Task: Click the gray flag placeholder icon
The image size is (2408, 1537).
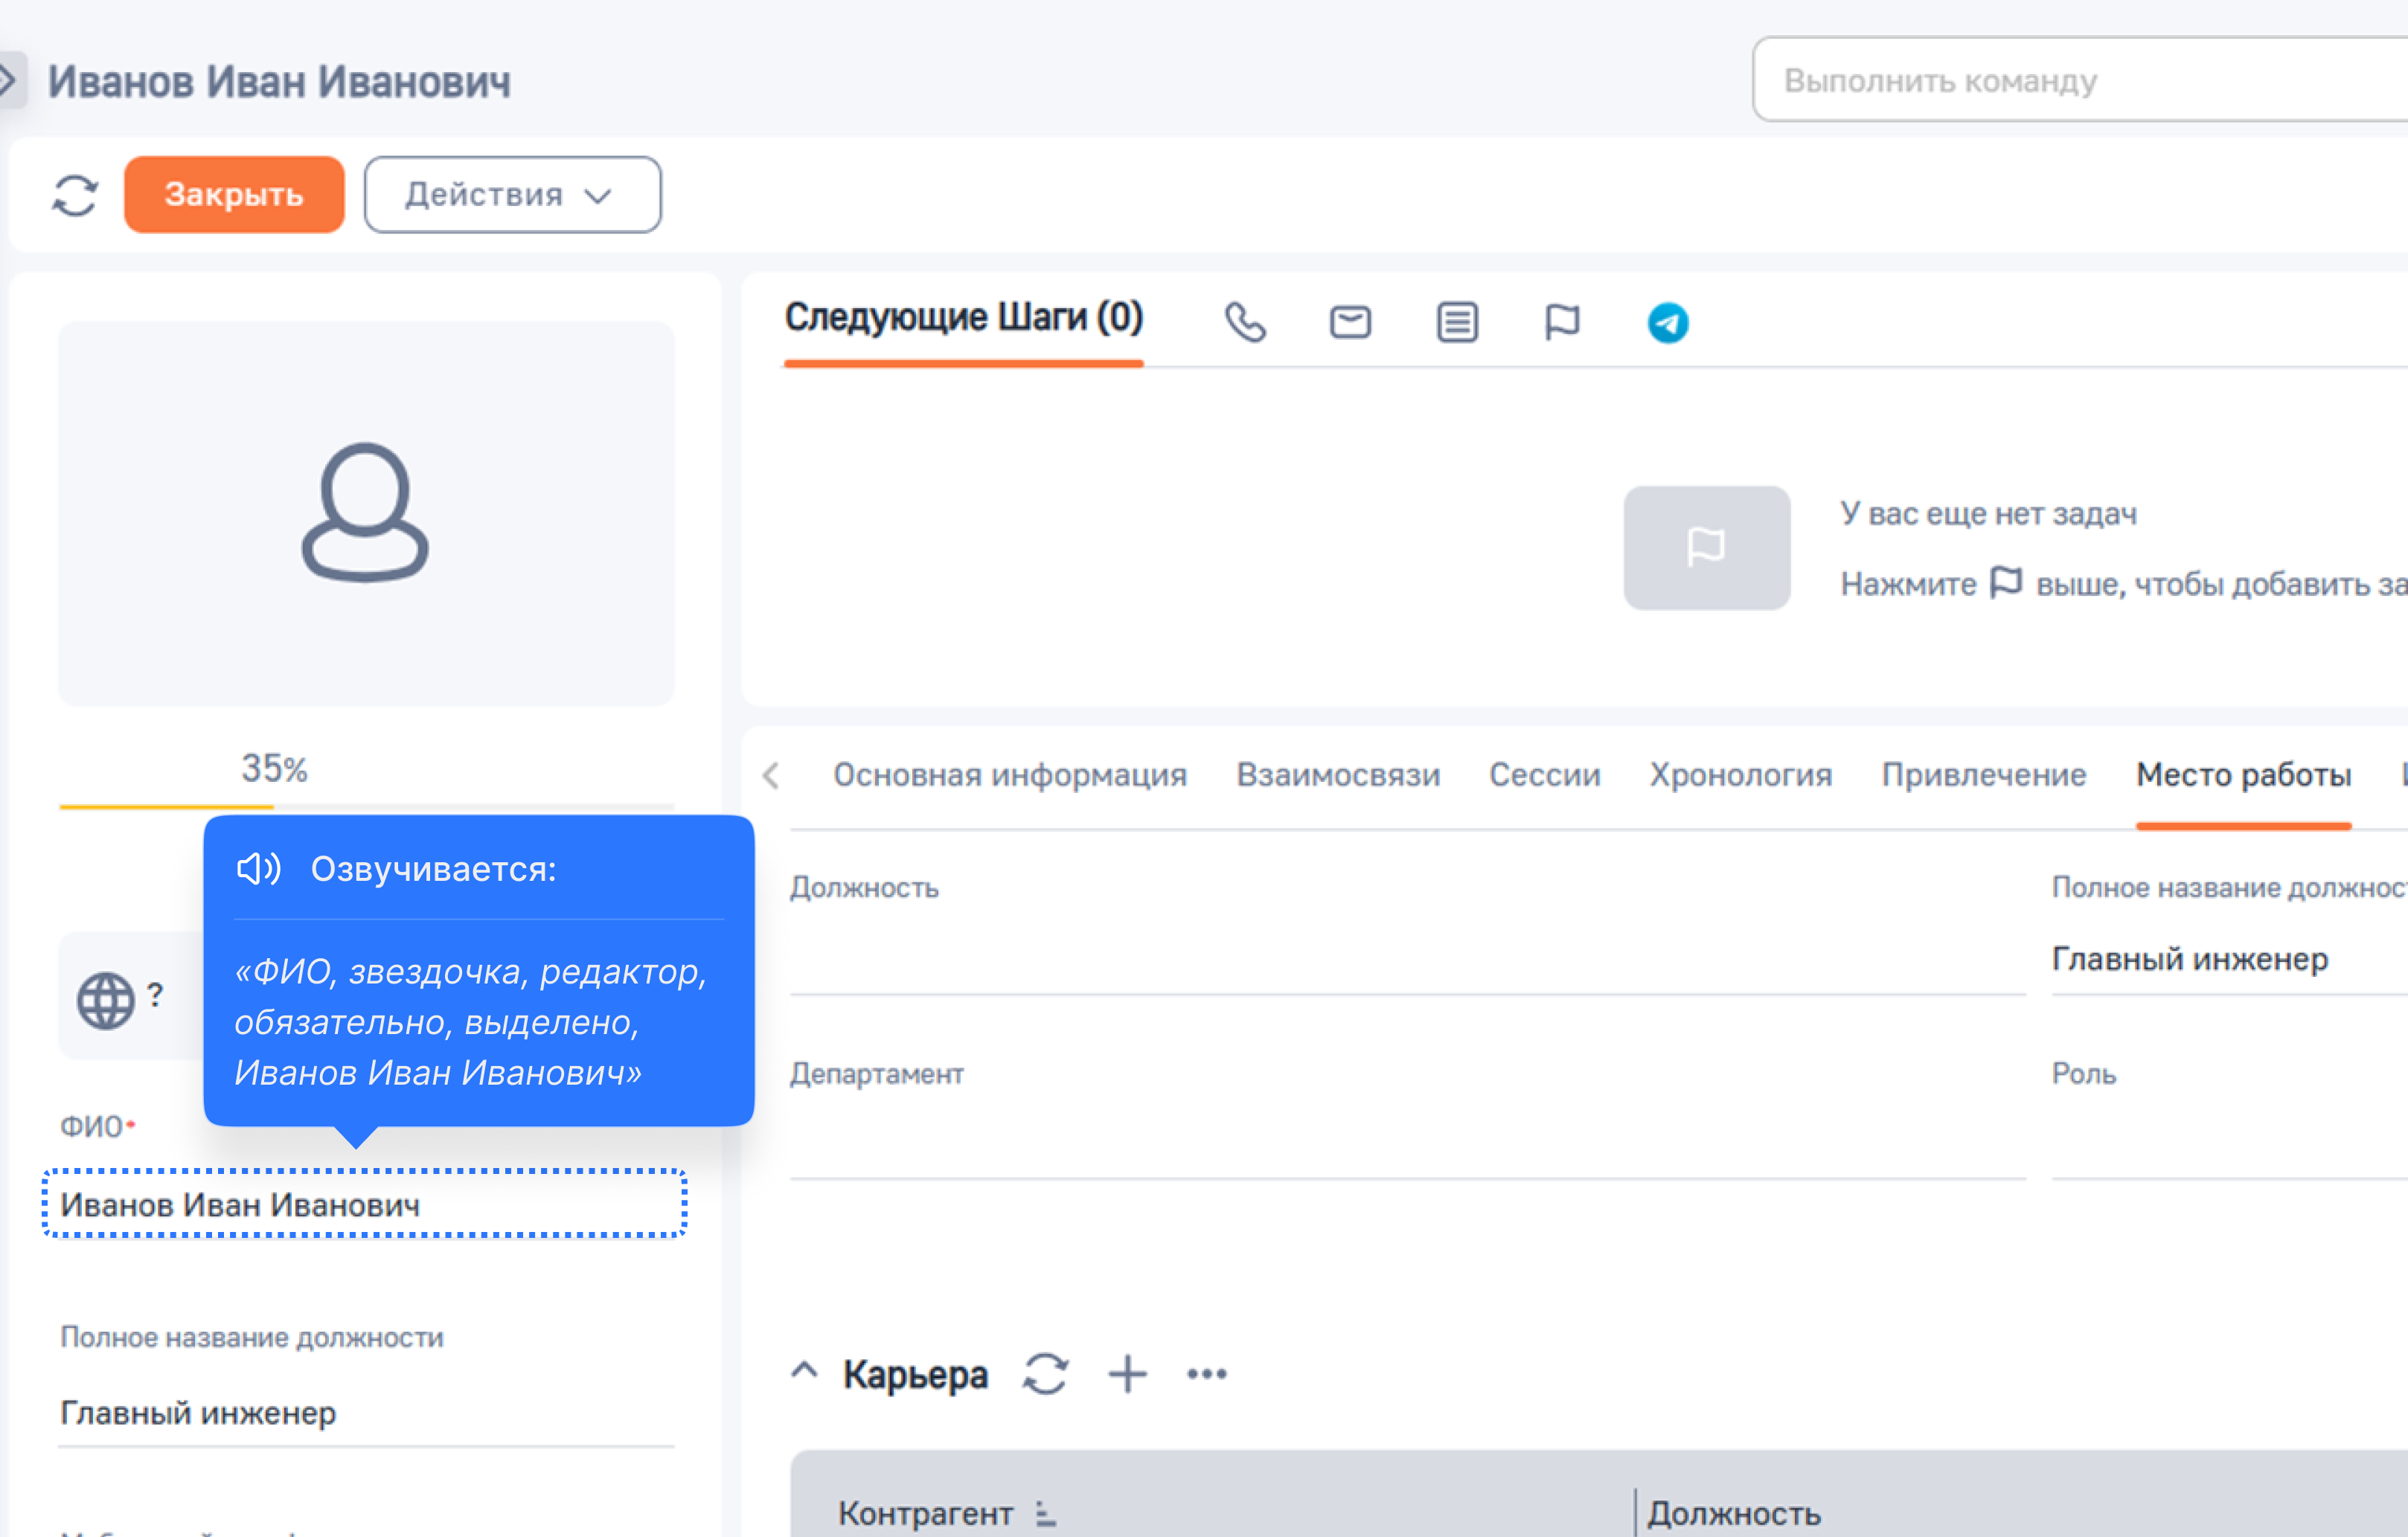Action: 1706,548
